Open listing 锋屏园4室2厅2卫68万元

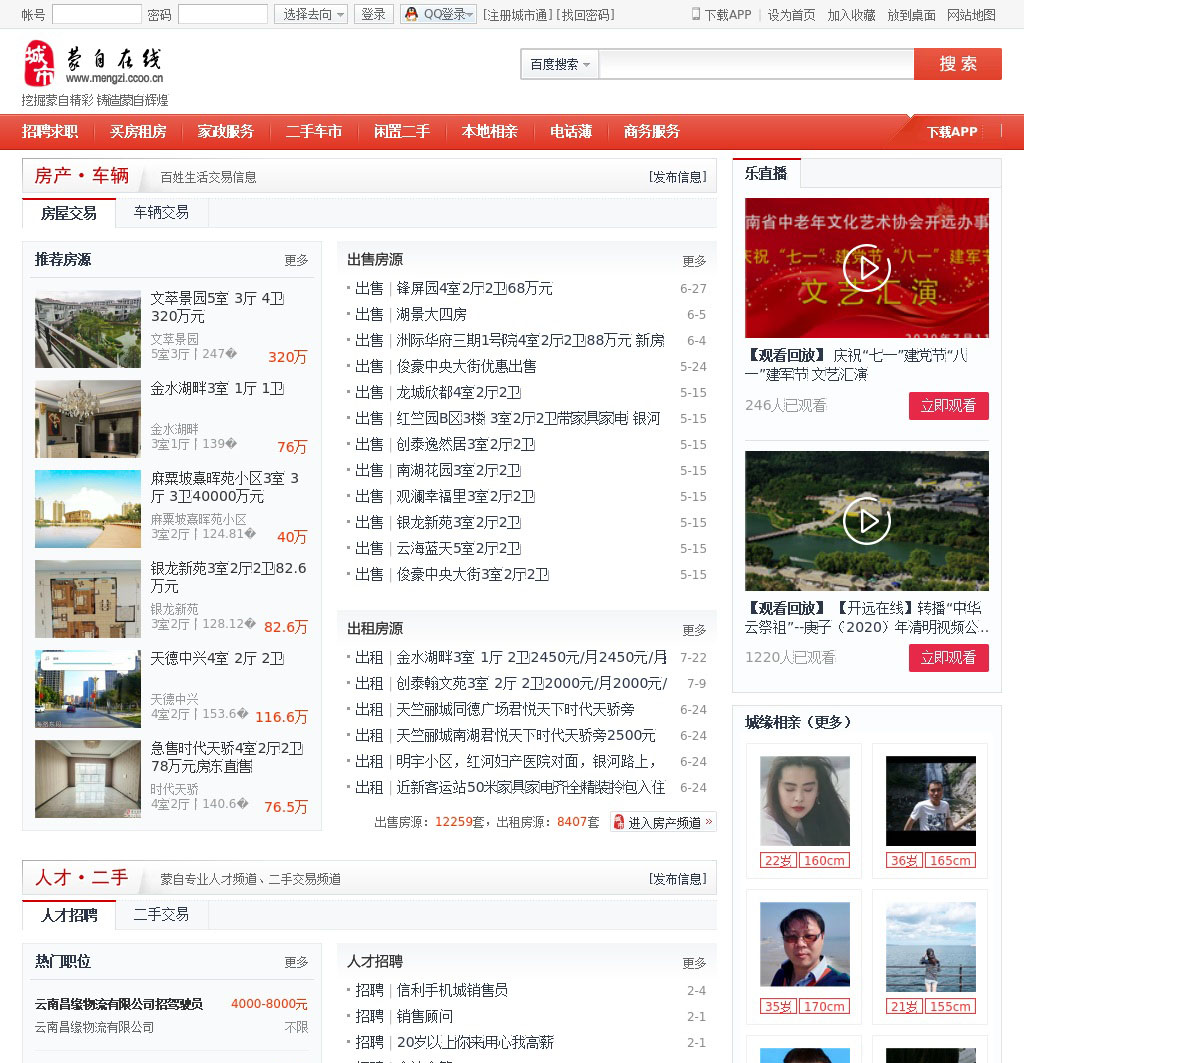474,288
